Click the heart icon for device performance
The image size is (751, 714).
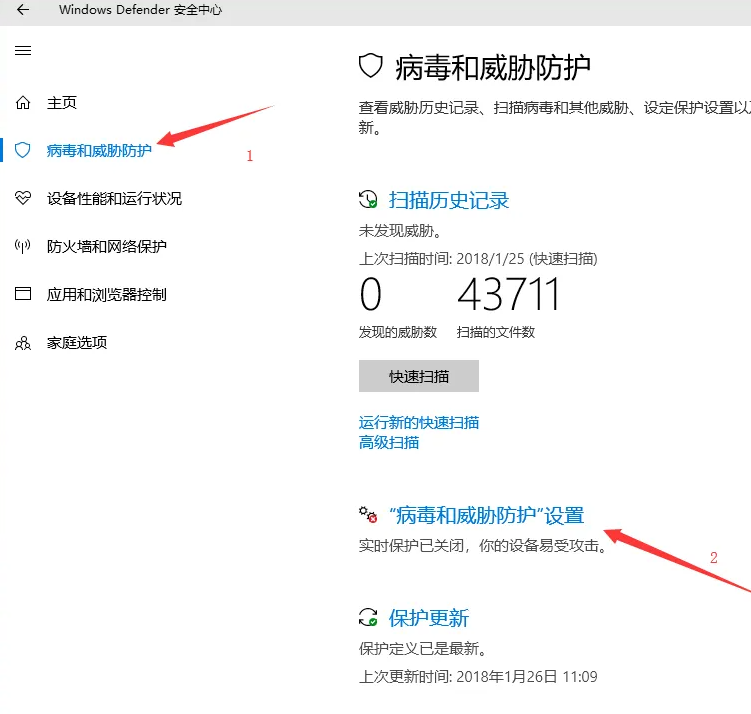[23, 198]
